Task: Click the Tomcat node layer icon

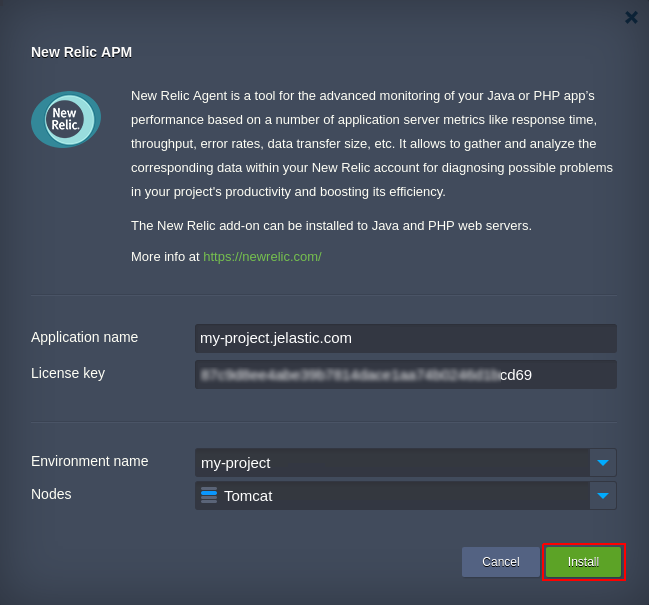Action: click(209, 495)
